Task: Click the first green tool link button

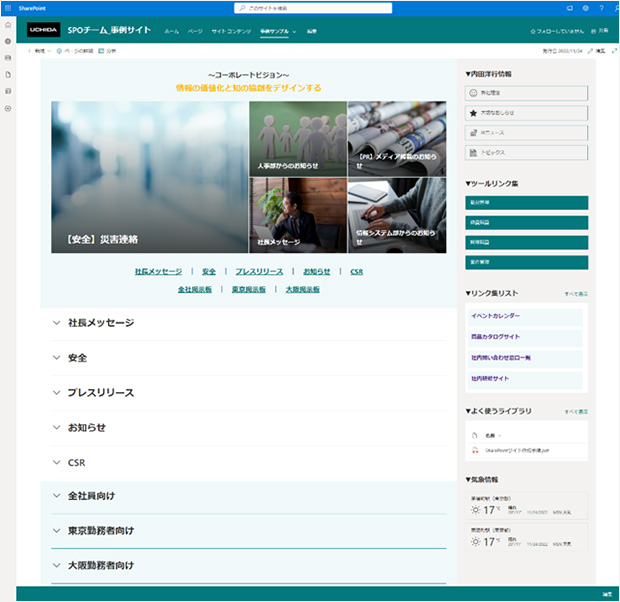Action: (x=526, y=203)
